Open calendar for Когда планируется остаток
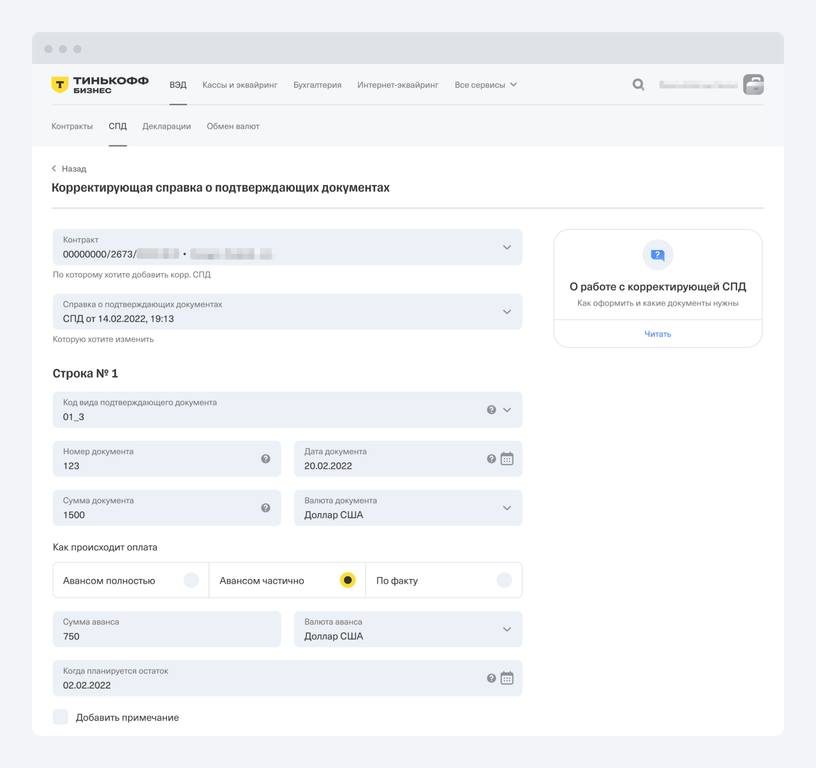This screenshot has height=768, width=816. coord(507,678)
